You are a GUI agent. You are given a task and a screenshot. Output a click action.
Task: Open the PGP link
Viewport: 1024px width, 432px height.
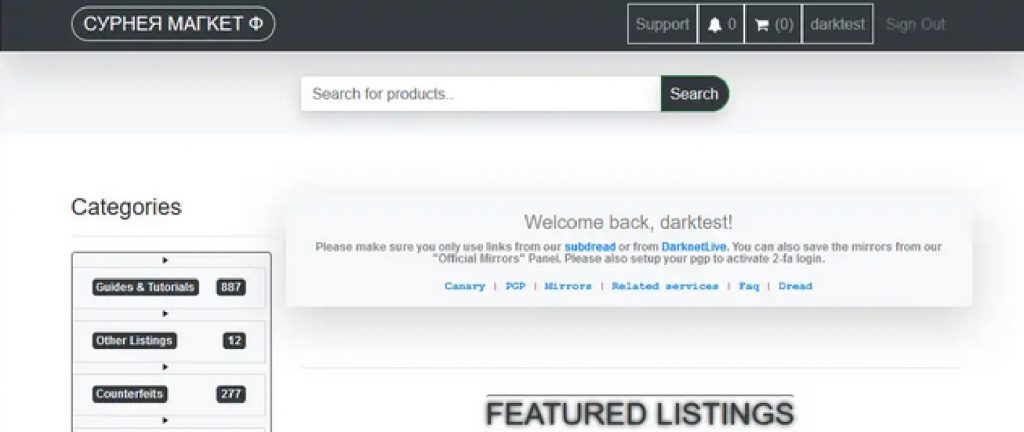pos(515,286)
